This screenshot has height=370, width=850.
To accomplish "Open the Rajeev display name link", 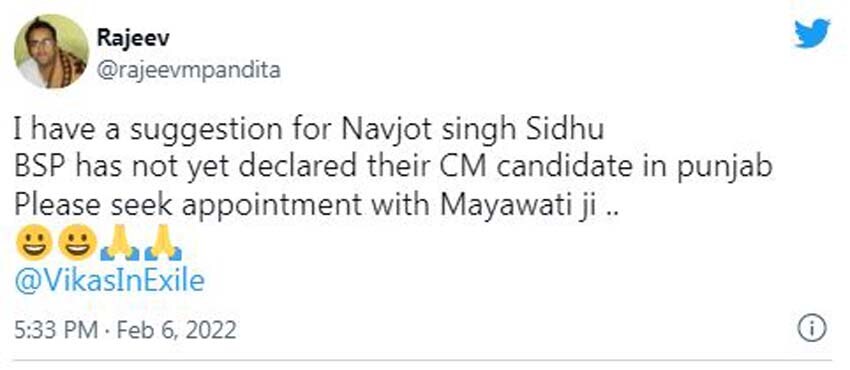I will 132,38.
